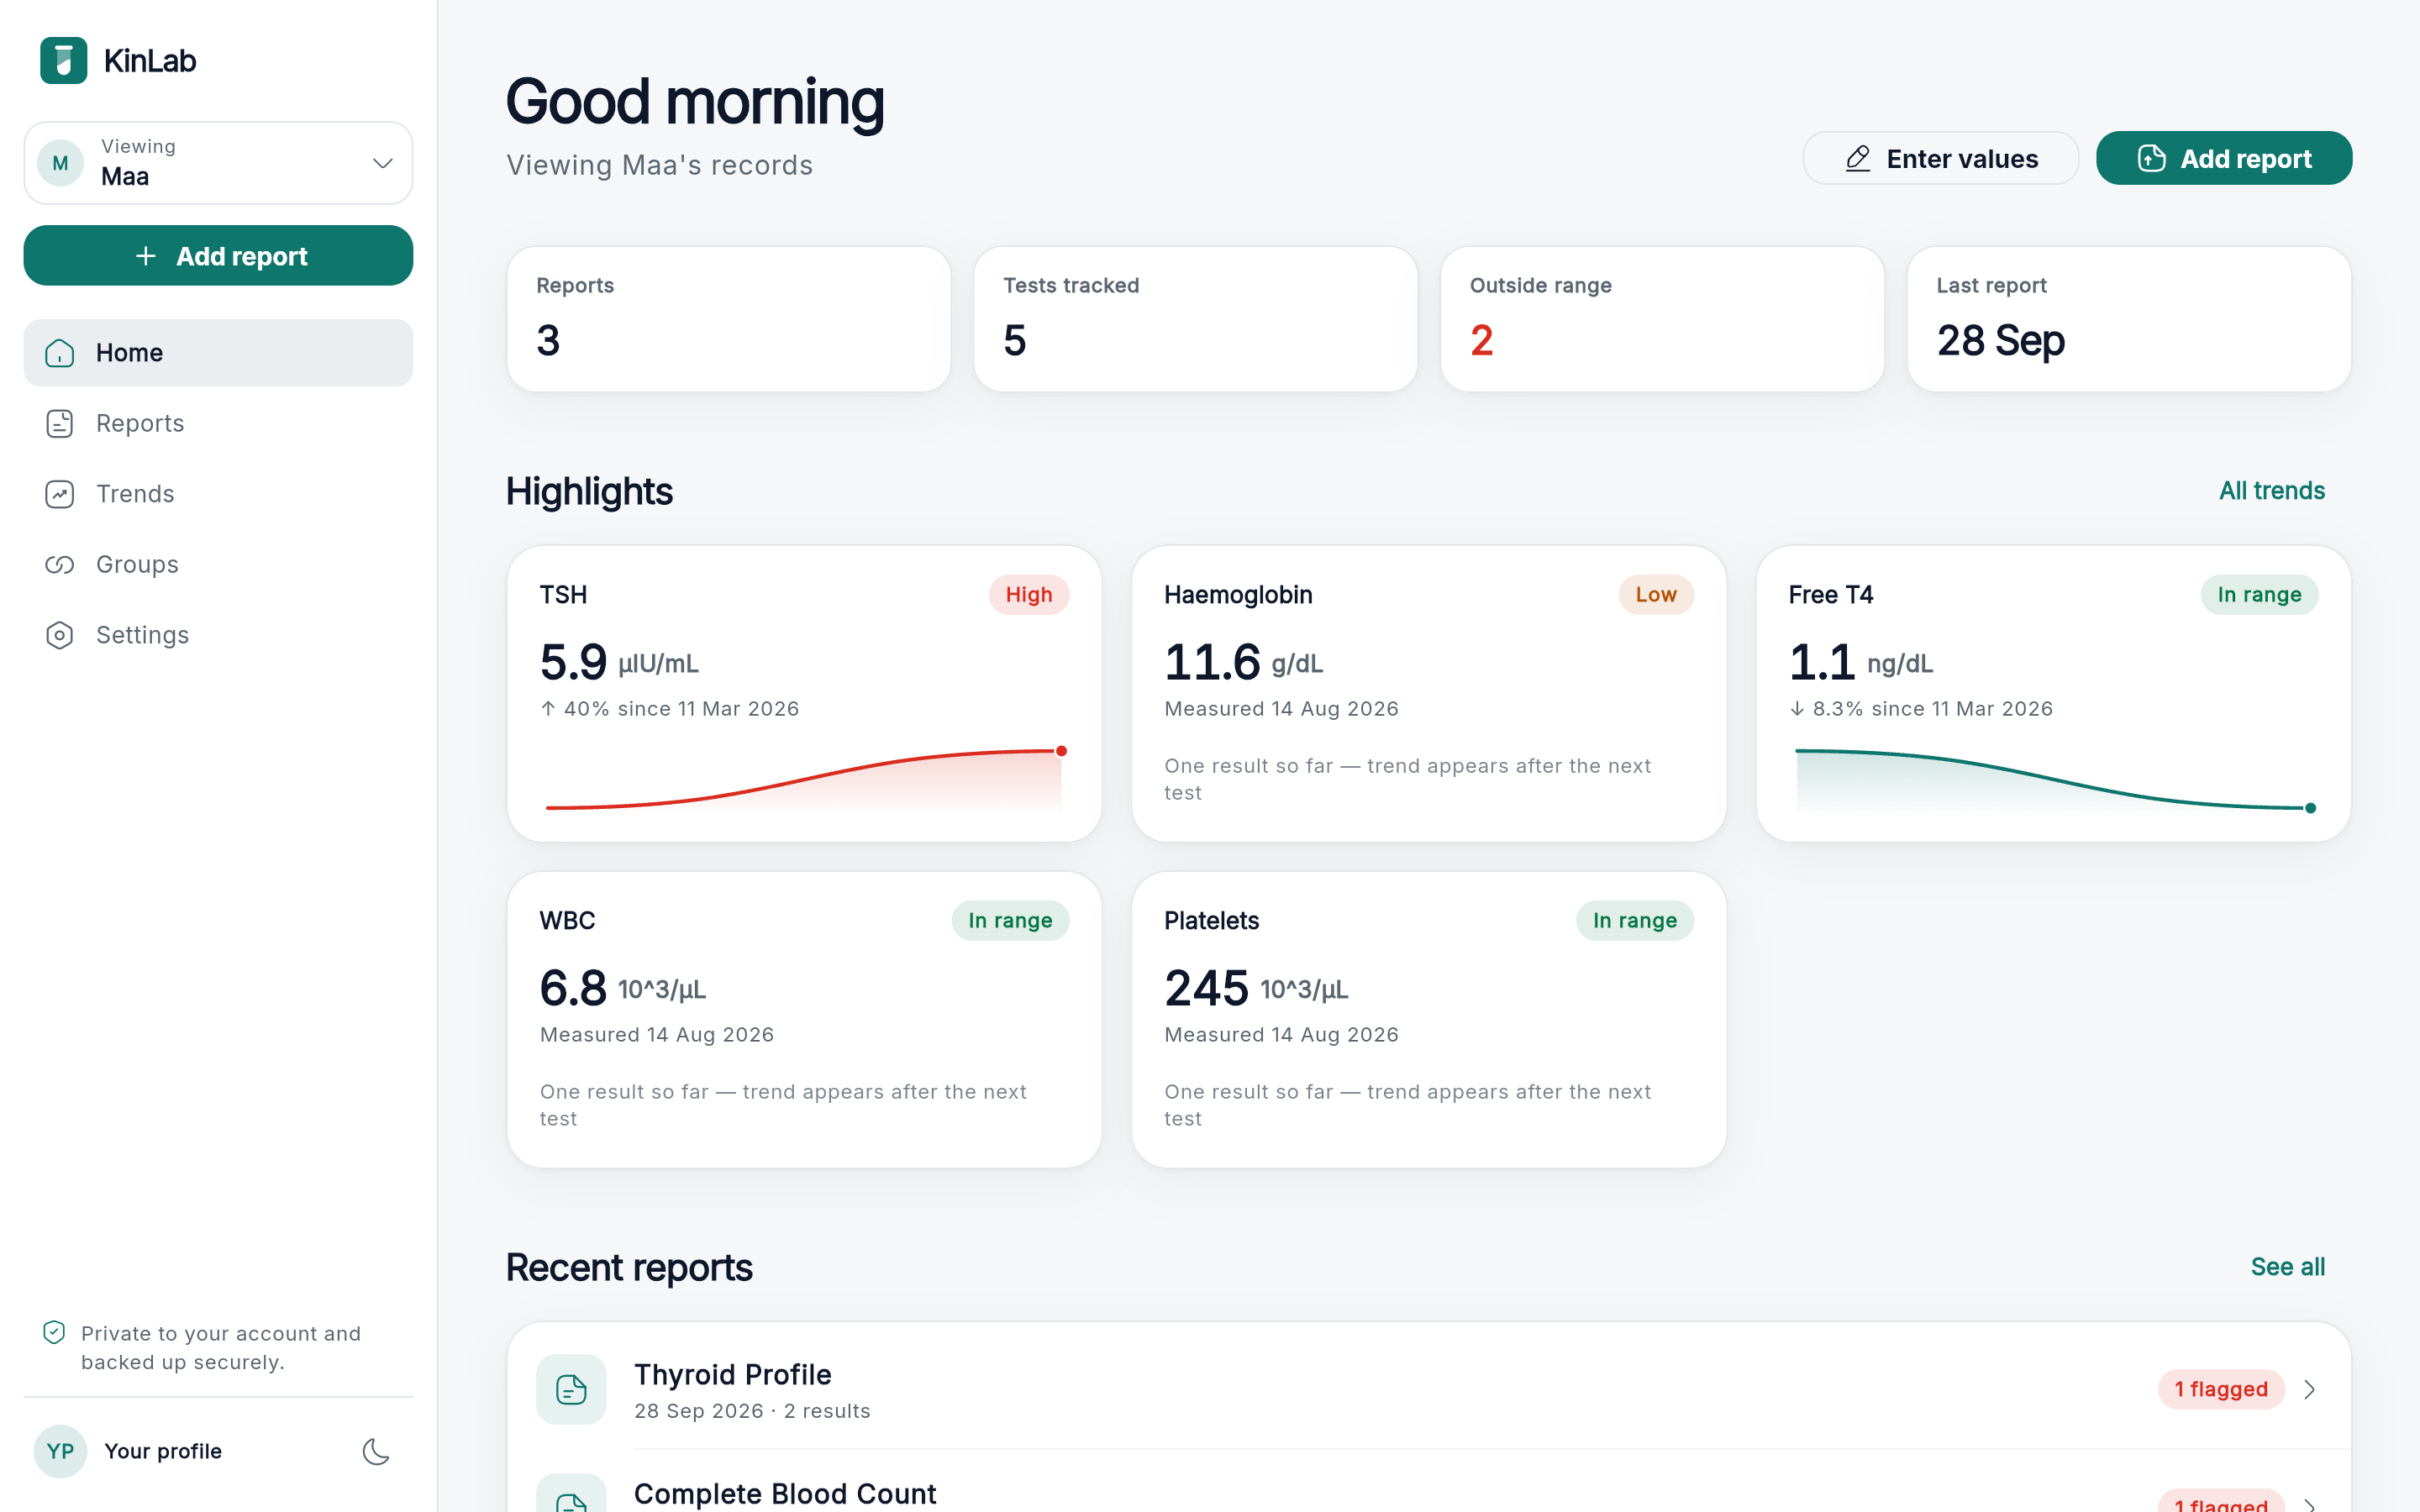Click the Outside range stat card

tap(1662, 319)
